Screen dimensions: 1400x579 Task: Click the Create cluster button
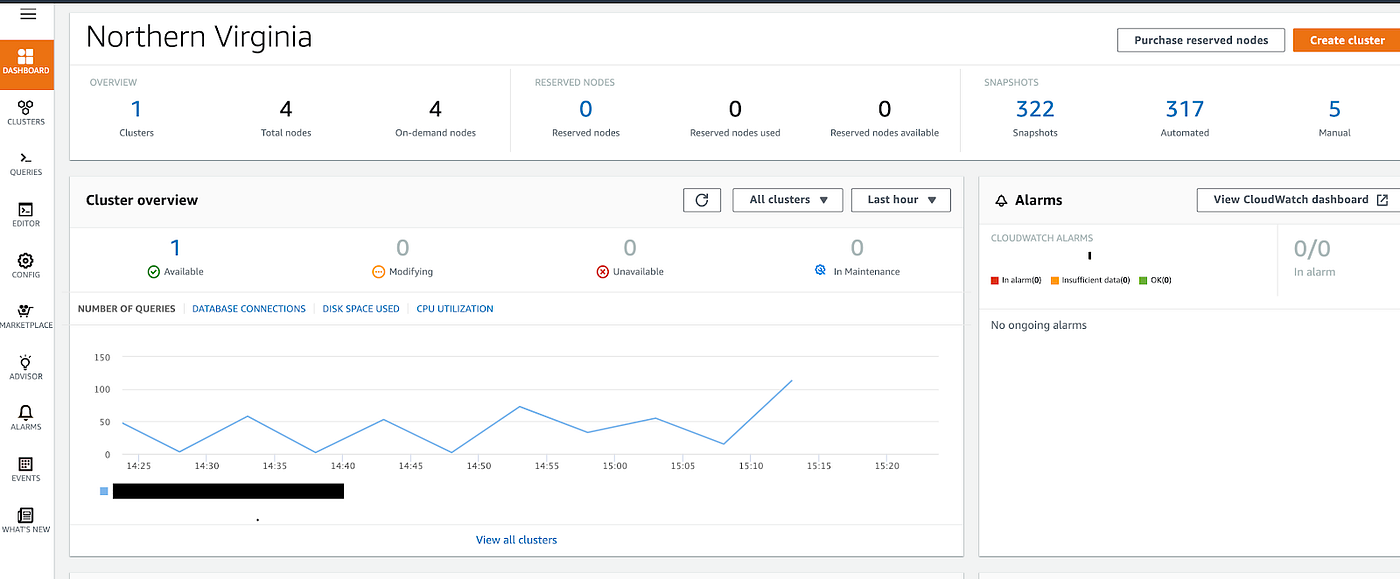(1347, 40)
